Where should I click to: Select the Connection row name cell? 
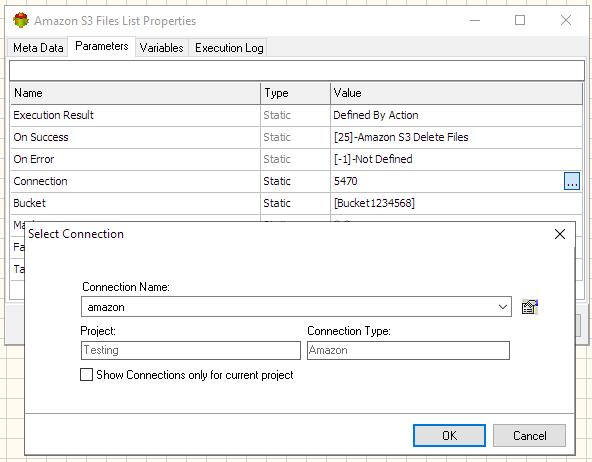point(135,181)
